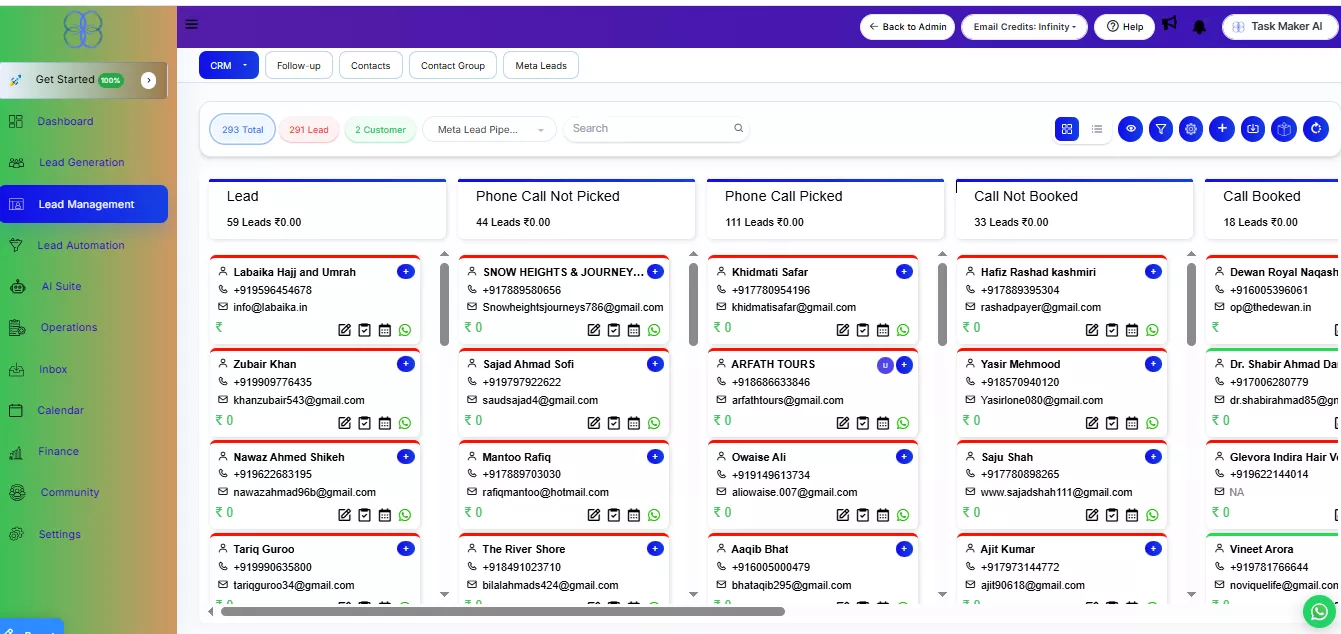This screenshot has width=1341, height=634.
Task: Expand the Email Credits Infinity dropdown
Action: [1024, 26]
